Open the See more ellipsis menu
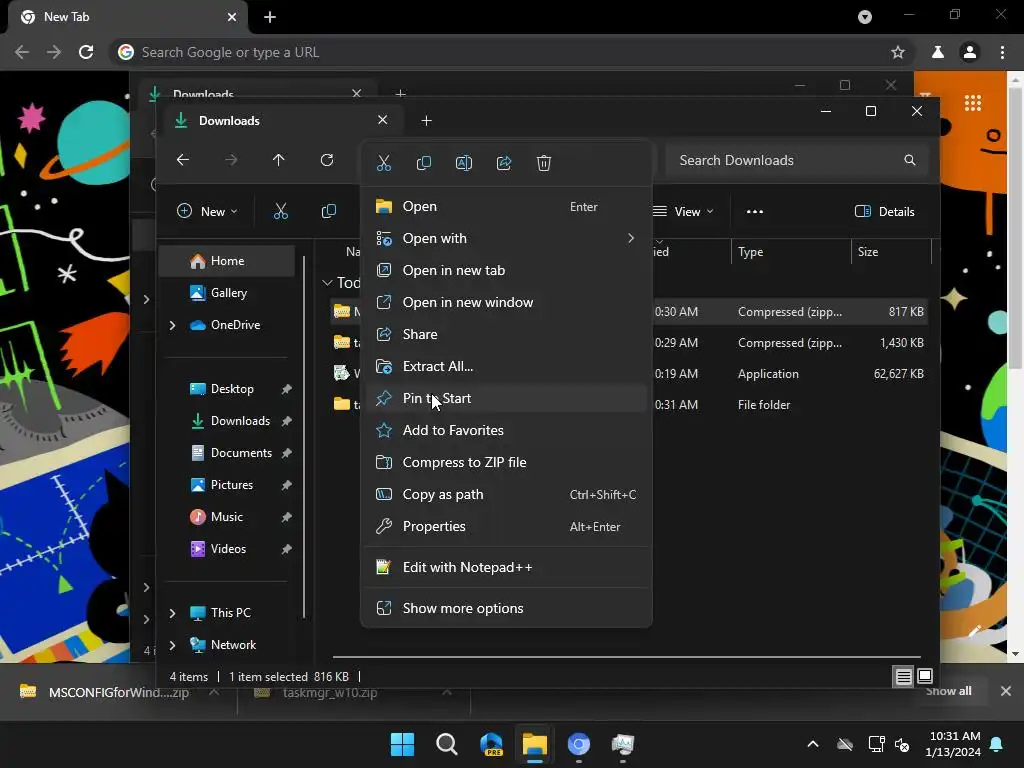 pos(755,212)
